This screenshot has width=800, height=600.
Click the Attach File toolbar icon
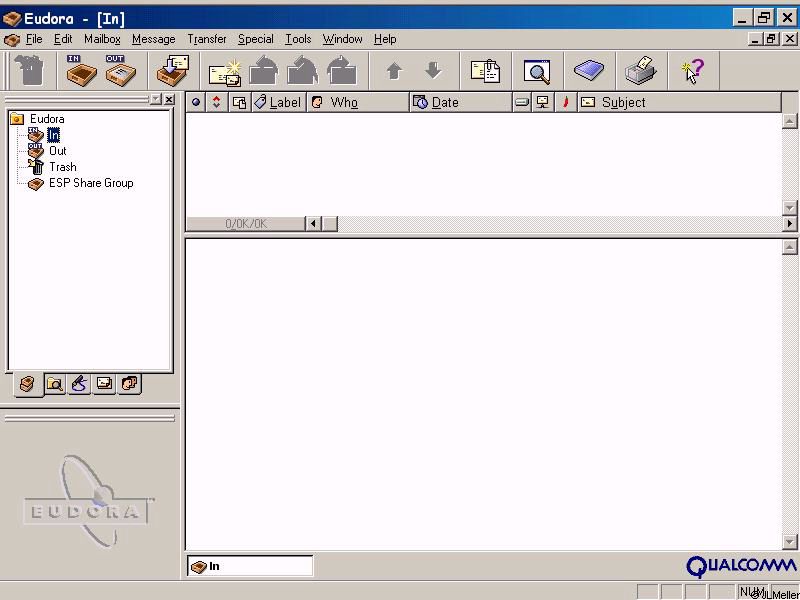click(x=485, y=70)
